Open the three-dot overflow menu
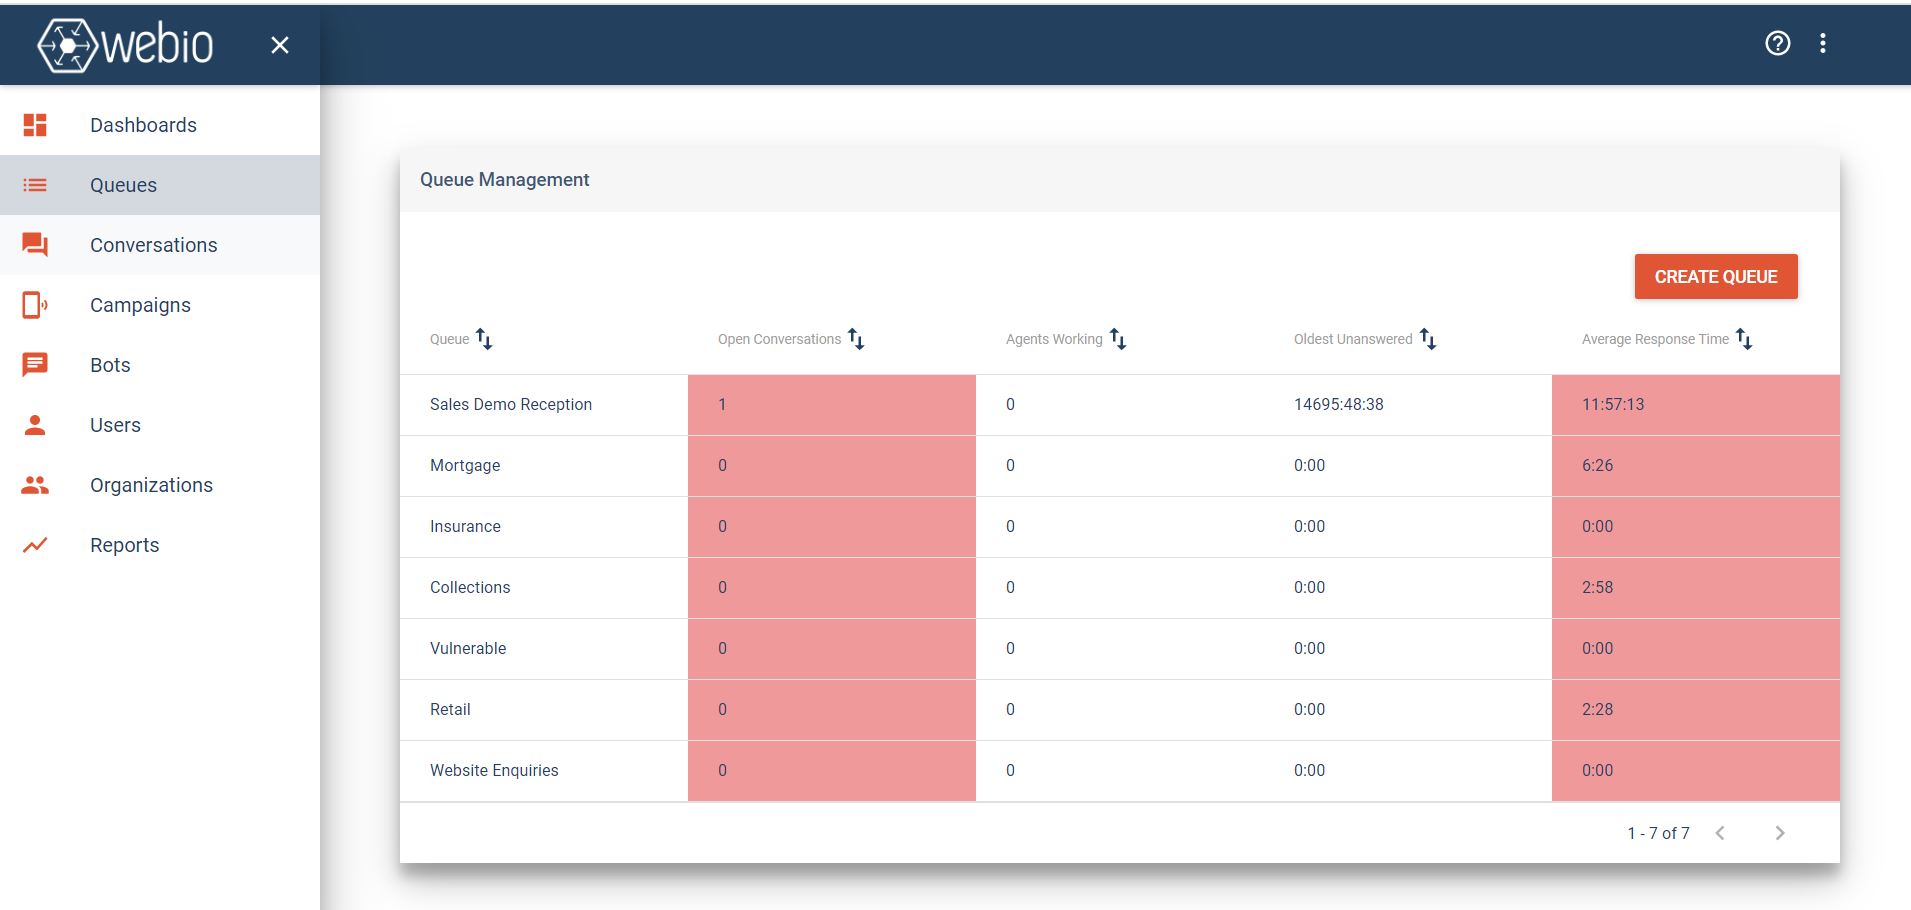 point(1824,43)
